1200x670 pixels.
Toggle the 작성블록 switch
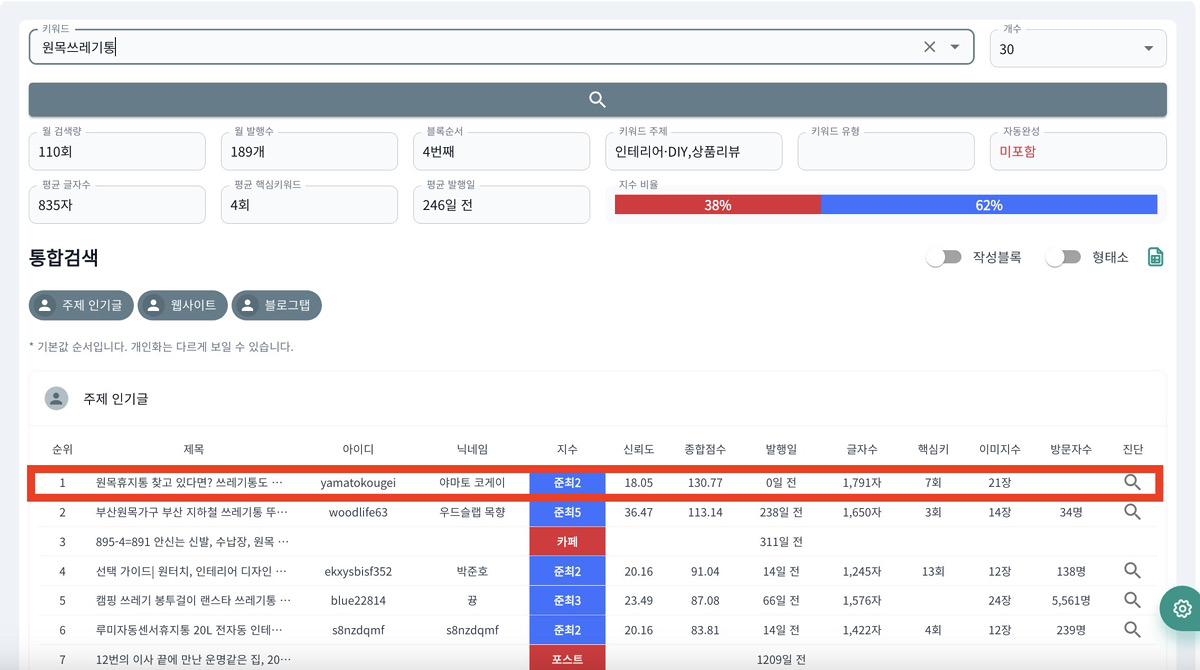pyautogui.click(x=943, y=257)
